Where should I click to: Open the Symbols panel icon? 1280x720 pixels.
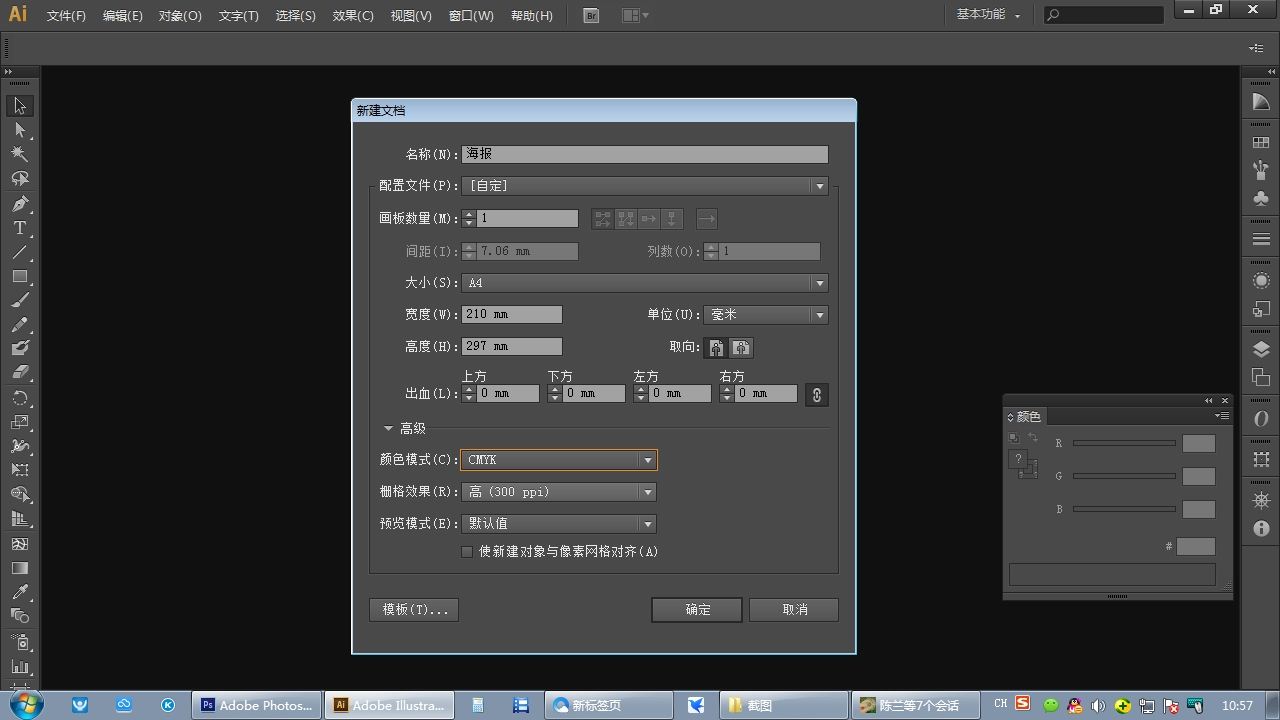[1261, 199]
